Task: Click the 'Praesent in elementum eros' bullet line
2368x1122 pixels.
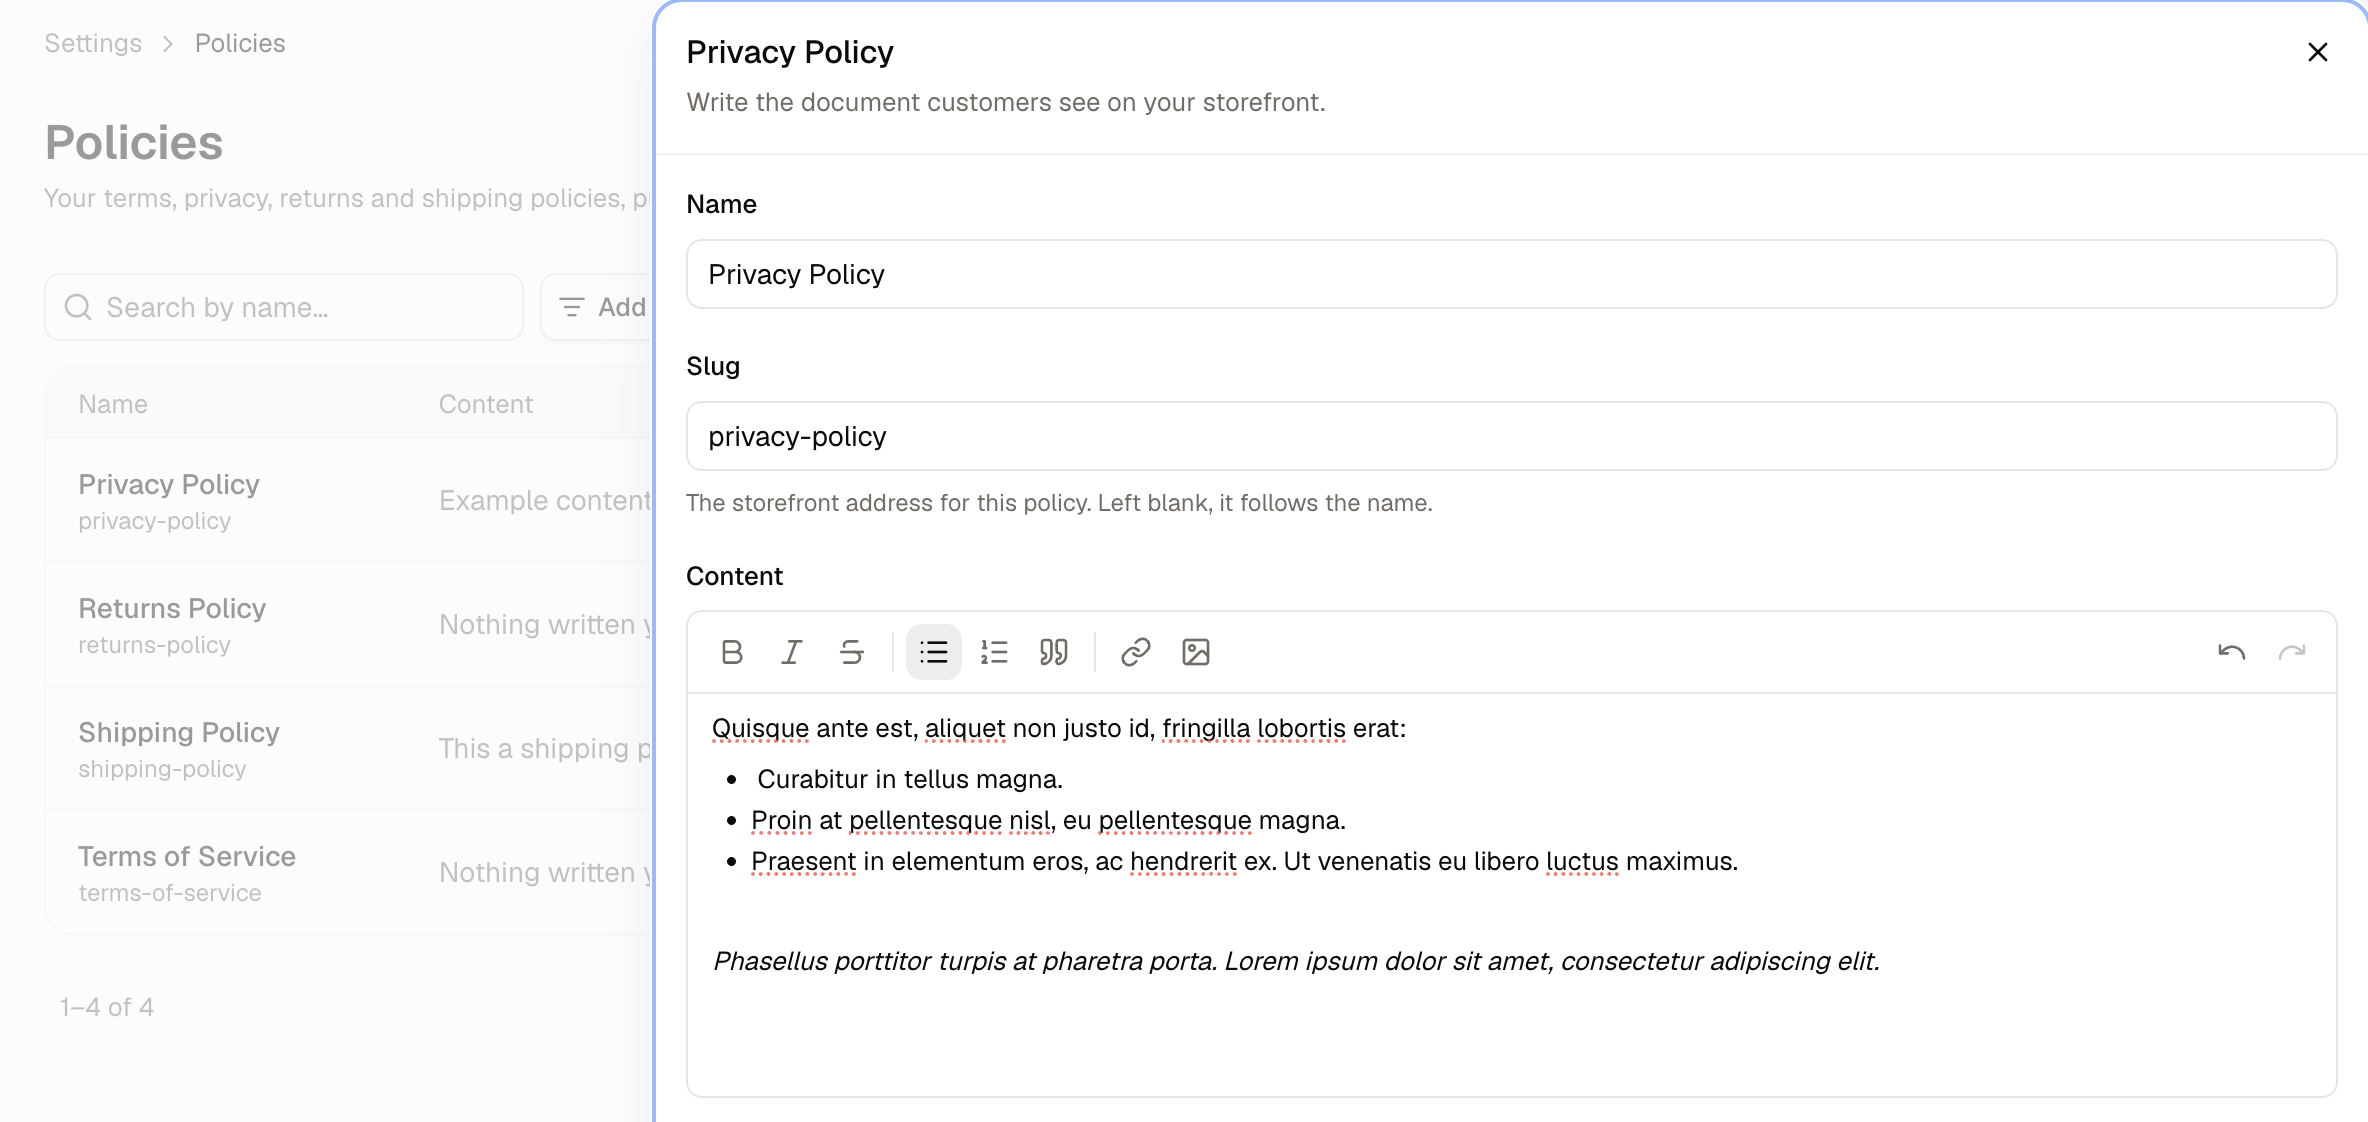Action: 1244,862
